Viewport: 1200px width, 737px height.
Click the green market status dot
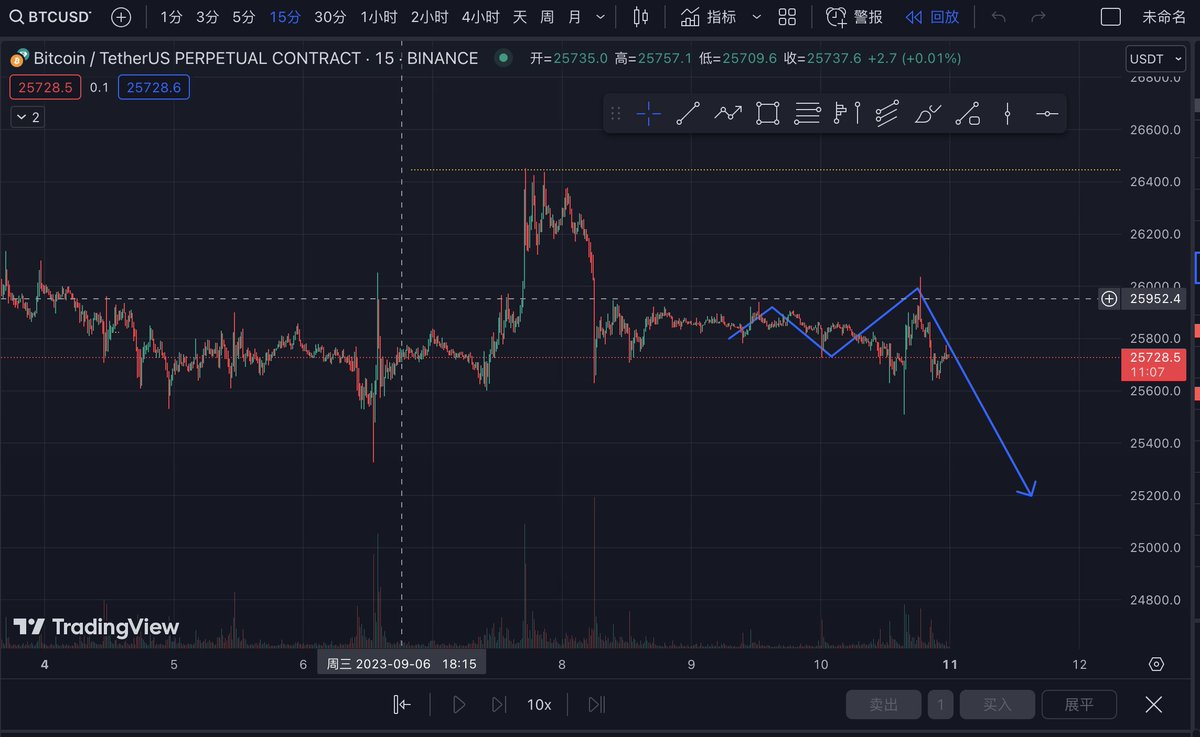coord(502,59)
